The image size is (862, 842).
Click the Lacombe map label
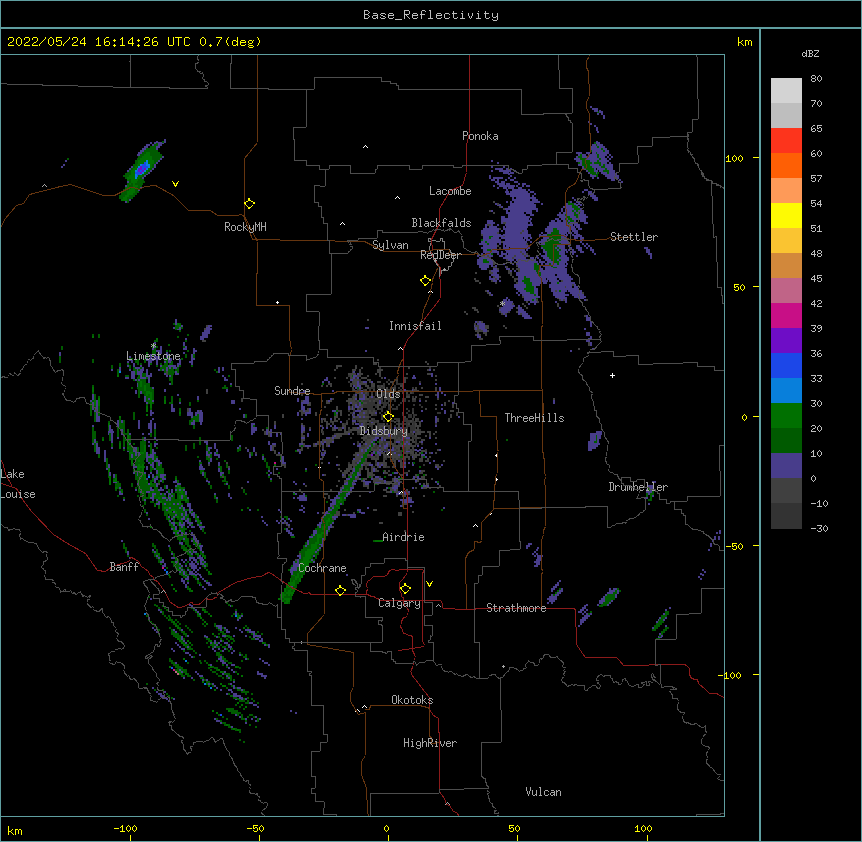click(x=450, y=191)
